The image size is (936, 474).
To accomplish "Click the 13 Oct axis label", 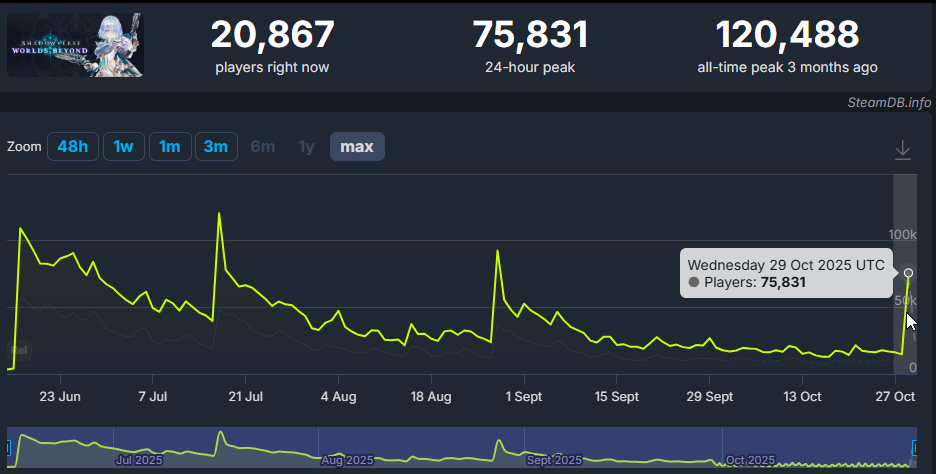I will [x=802, y=396].
